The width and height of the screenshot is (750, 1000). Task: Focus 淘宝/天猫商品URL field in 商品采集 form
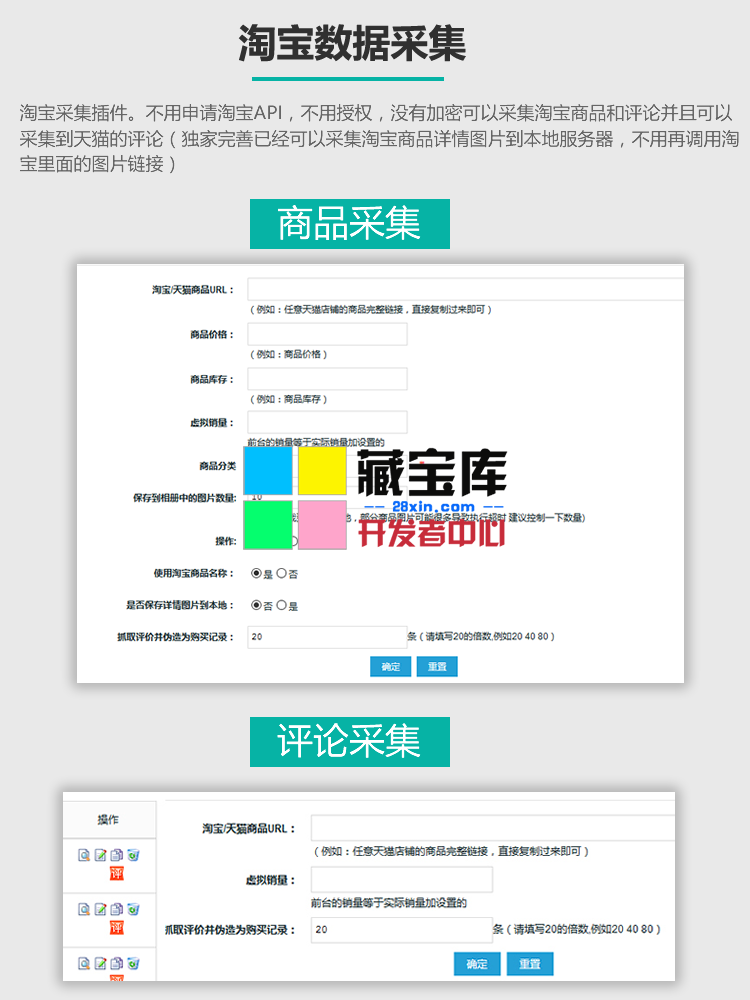tap(466, 290)
